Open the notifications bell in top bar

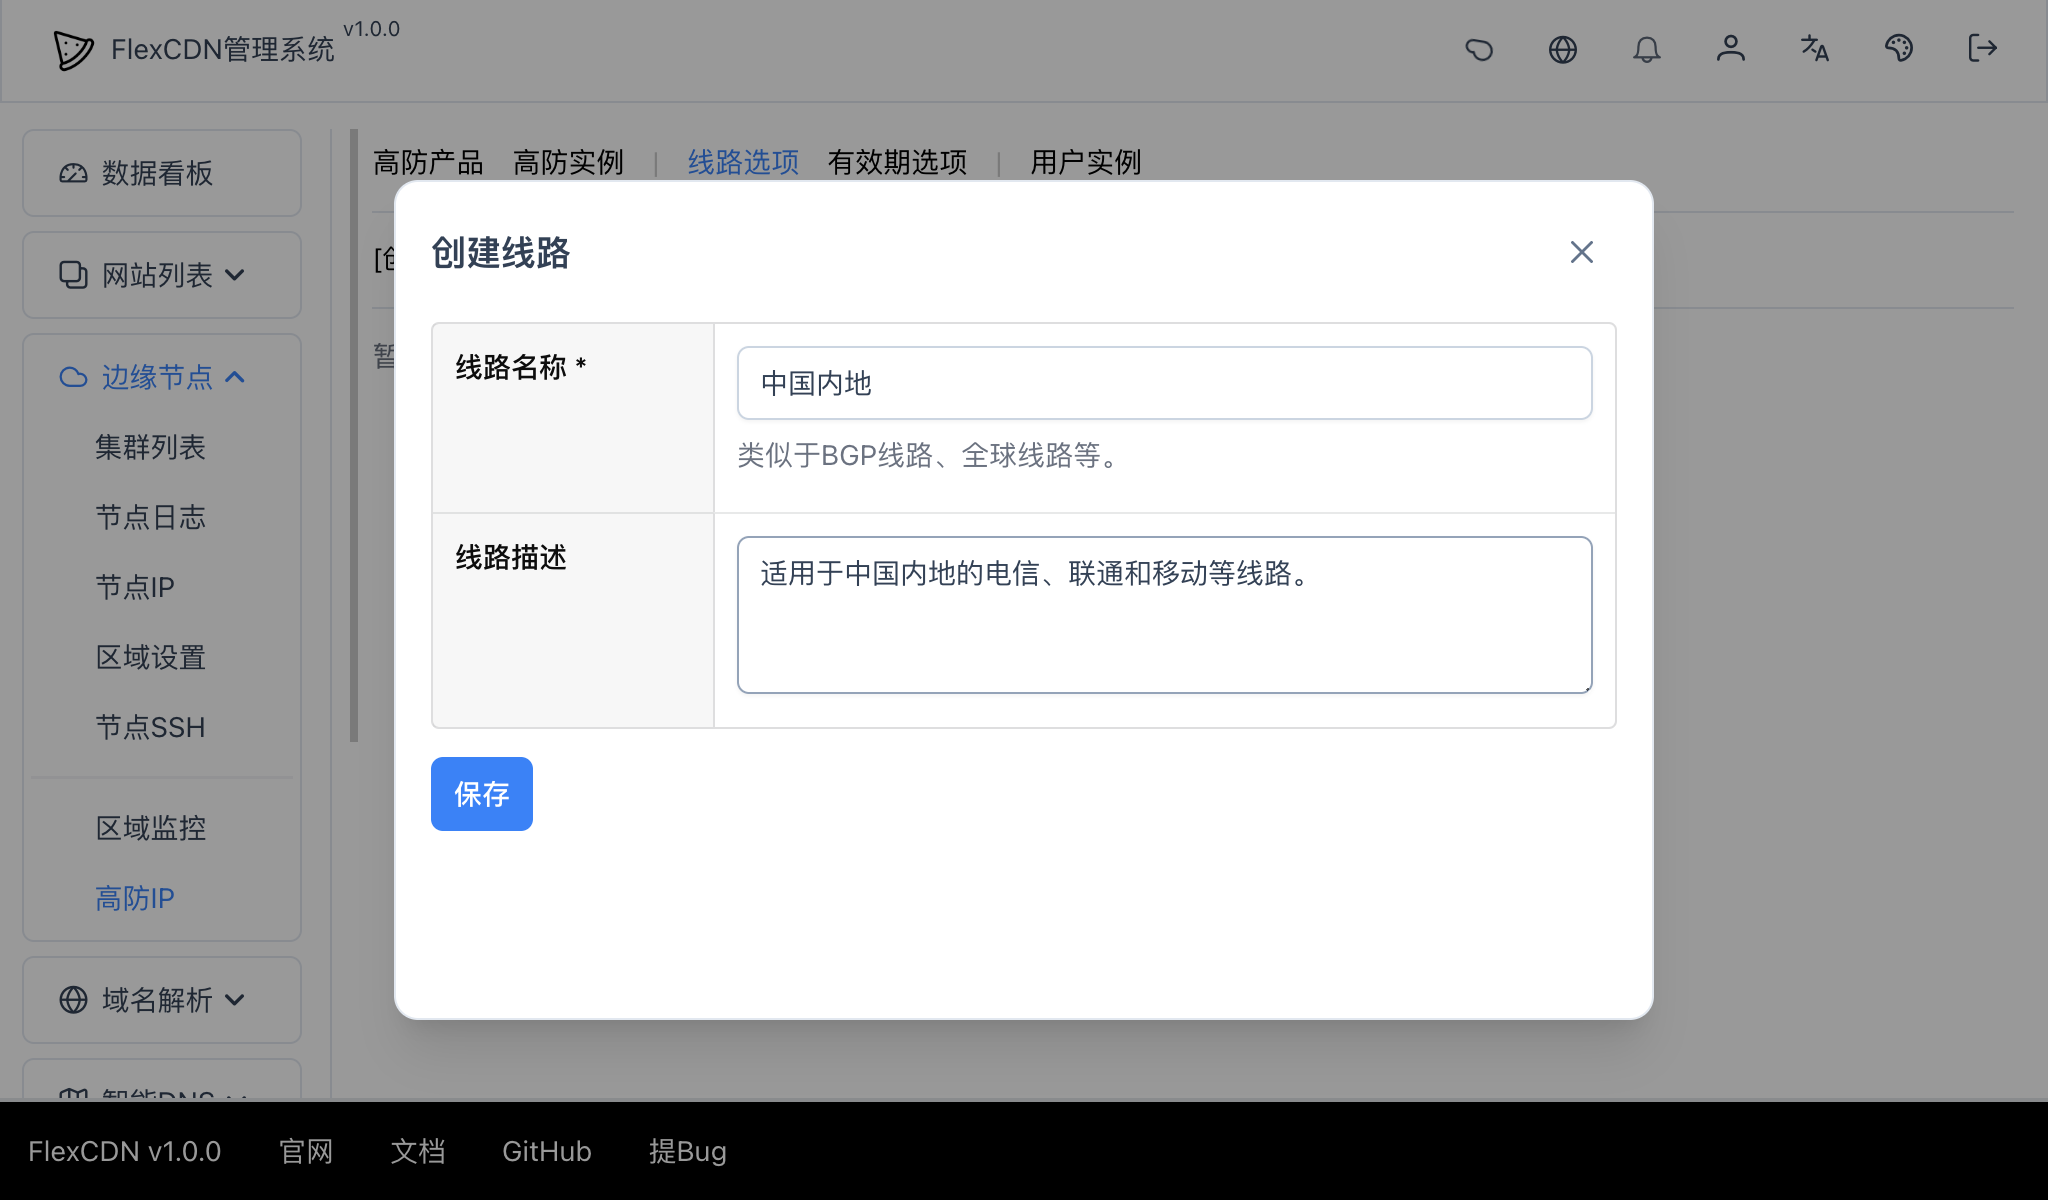[1648, 49]
